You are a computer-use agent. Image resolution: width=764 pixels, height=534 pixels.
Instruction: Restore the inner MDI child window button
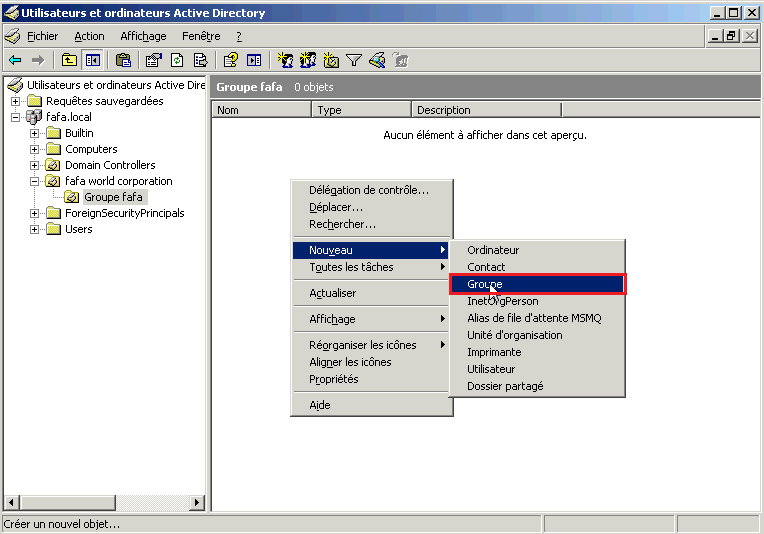point(731,36)
